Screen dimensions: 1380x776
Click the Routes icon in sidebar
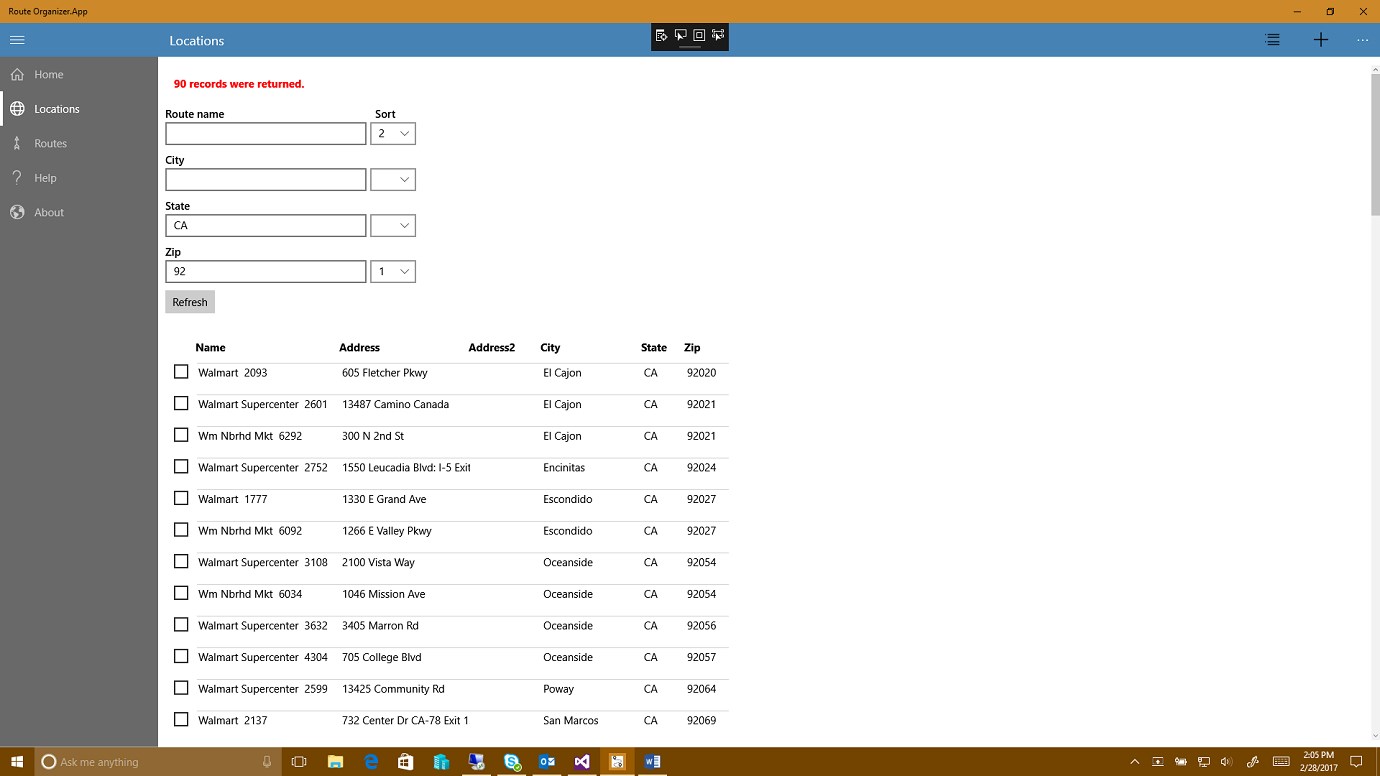pos(17,143)
